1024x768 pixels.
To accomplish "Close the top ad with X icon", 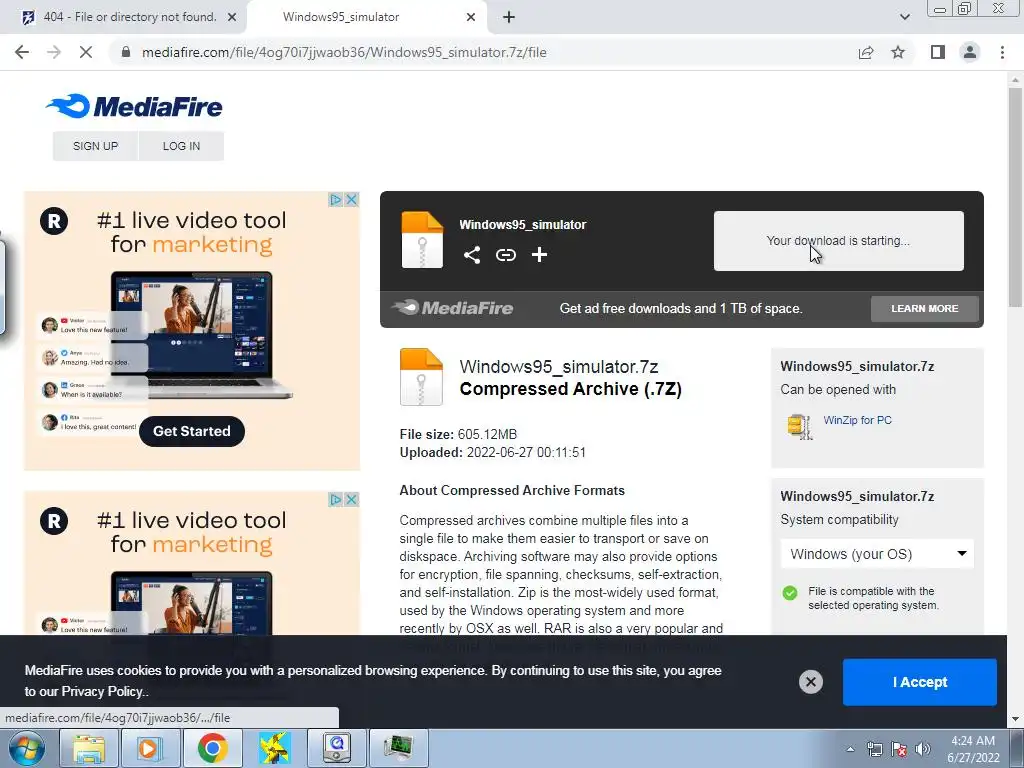I will point(351,199).
